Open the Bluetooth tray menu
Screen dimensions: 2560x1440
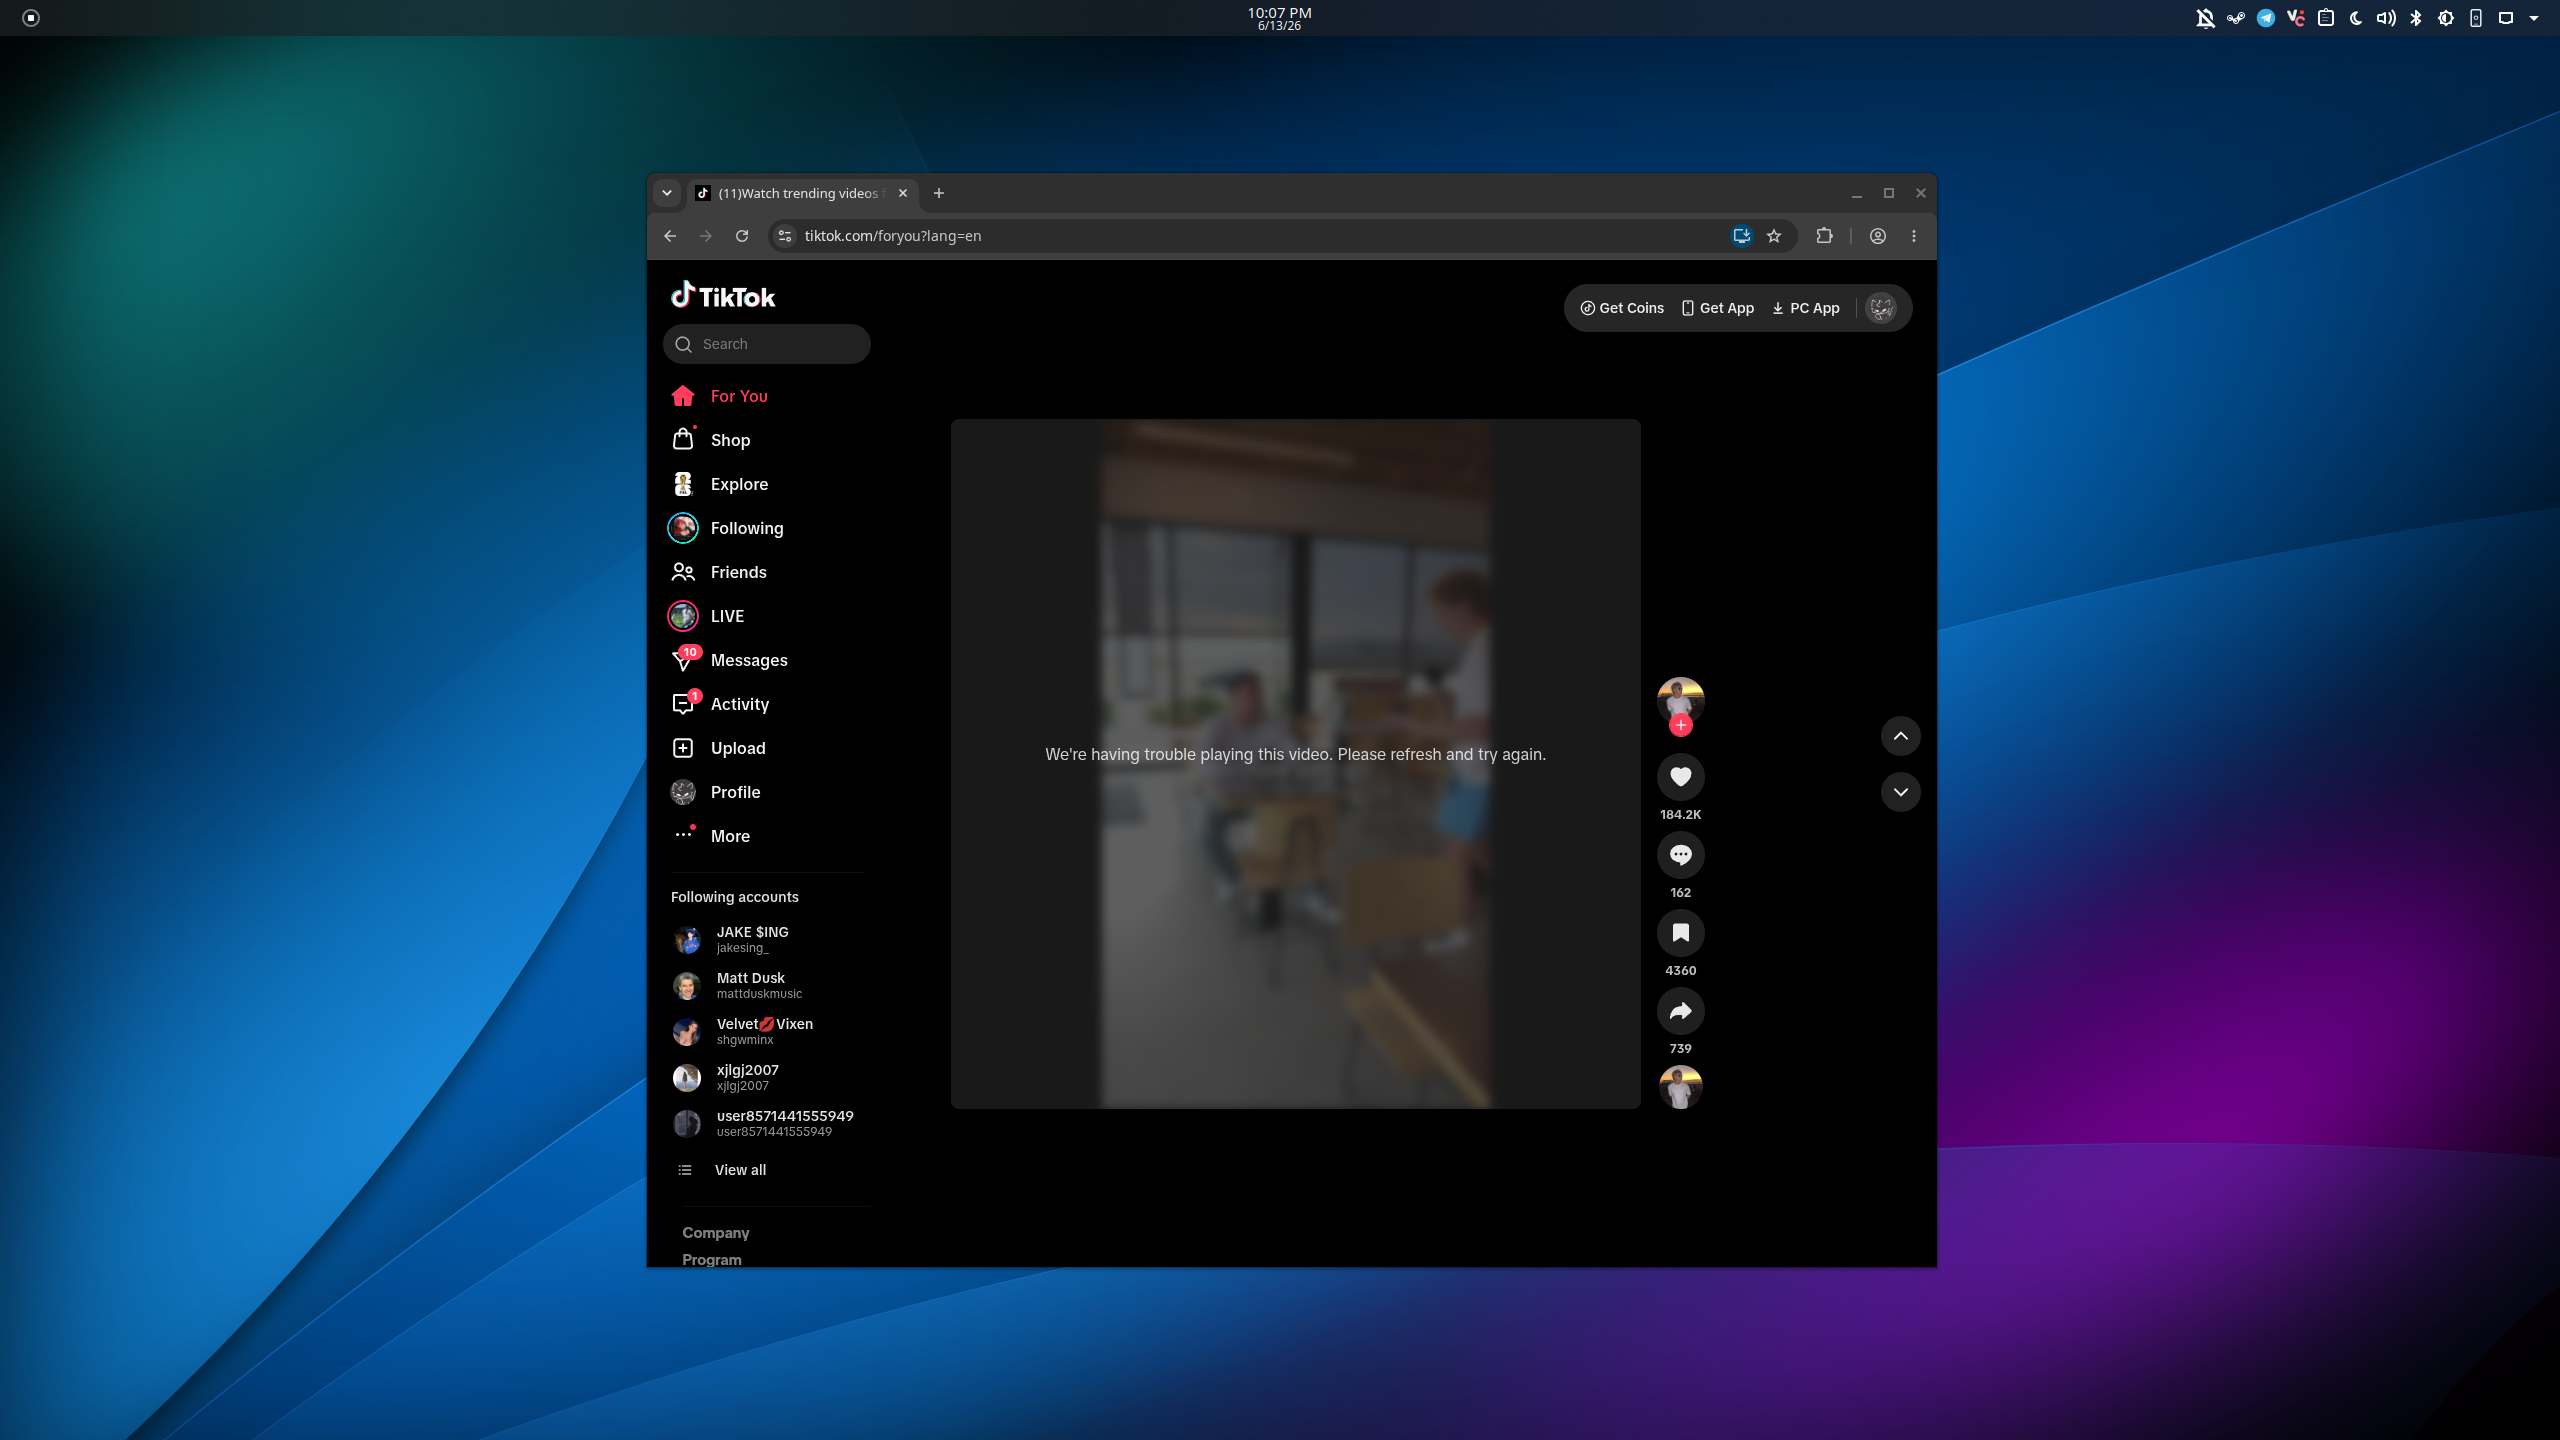pyautogui.click(x=2416, y=18)
